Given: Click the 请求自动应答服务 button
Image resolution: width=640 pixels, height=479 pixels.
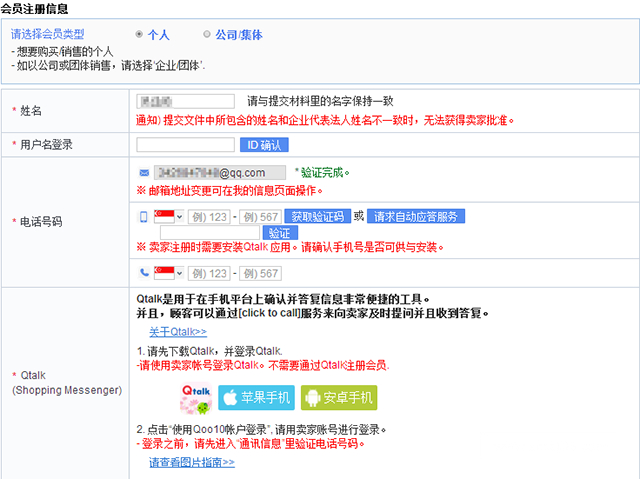Looking at the screenshot, I should [416, 216].
